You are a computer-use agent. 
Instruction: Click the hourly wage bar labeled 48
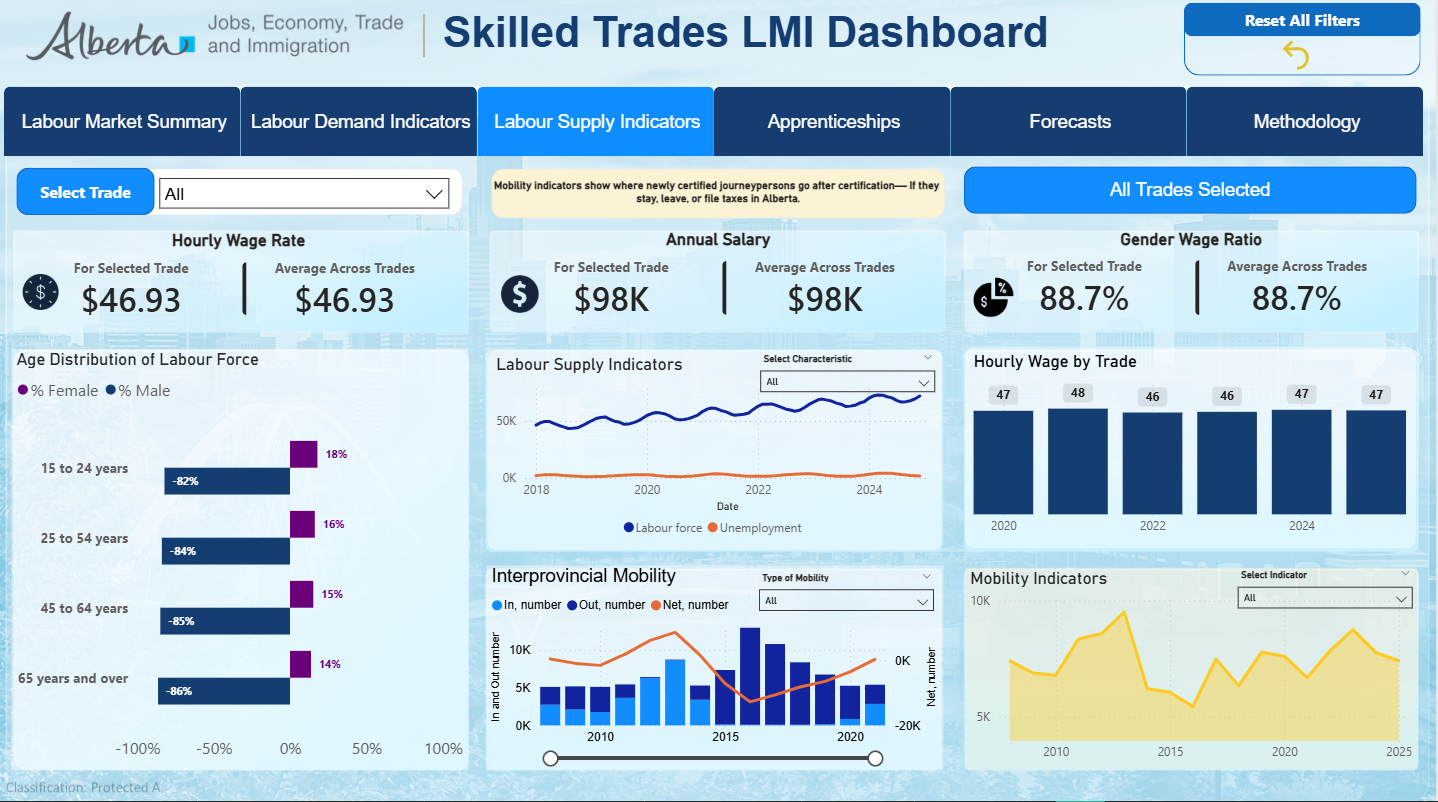(1078, 461)
